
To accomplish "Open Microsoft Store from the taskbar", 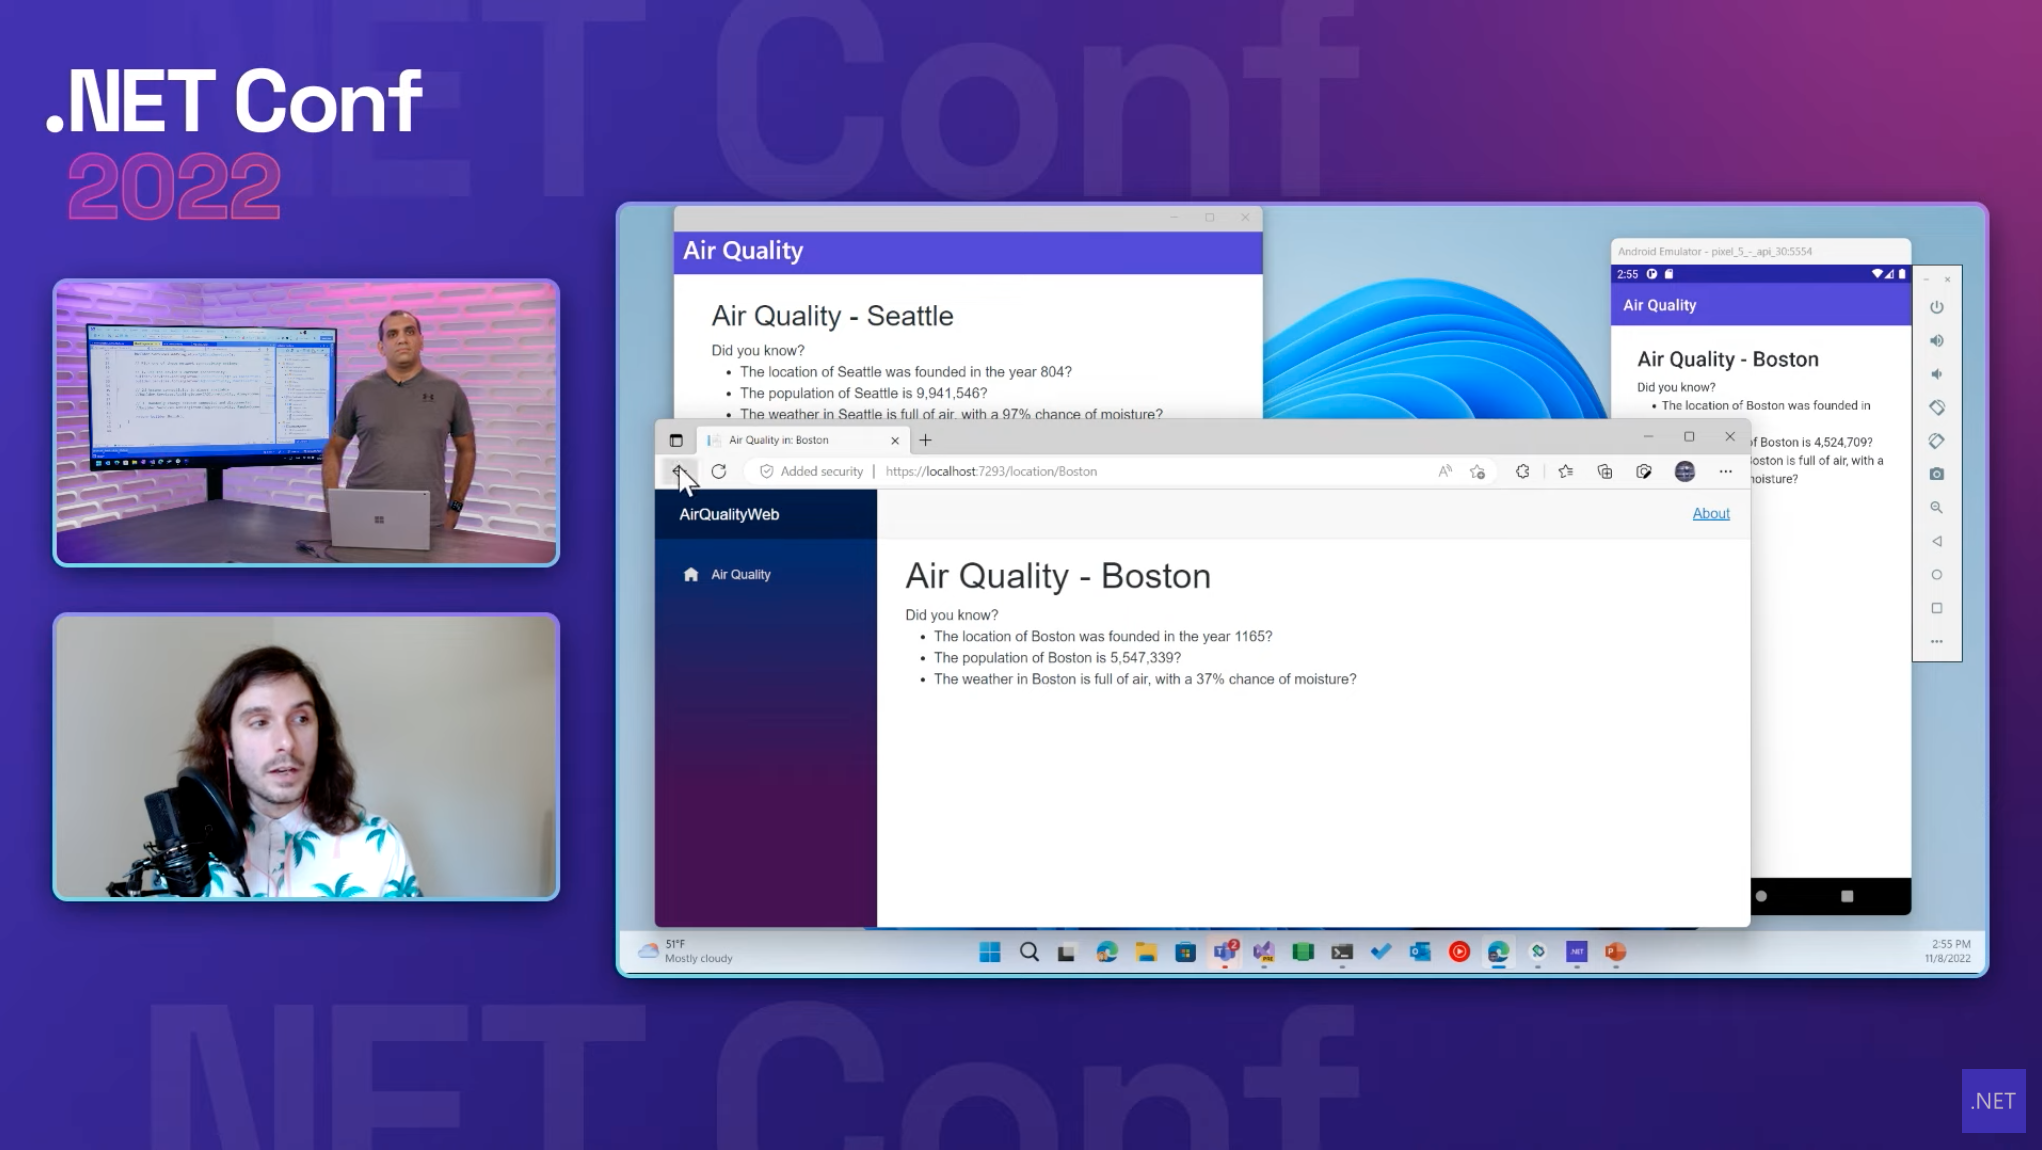I will click(x=1185, y=952).
